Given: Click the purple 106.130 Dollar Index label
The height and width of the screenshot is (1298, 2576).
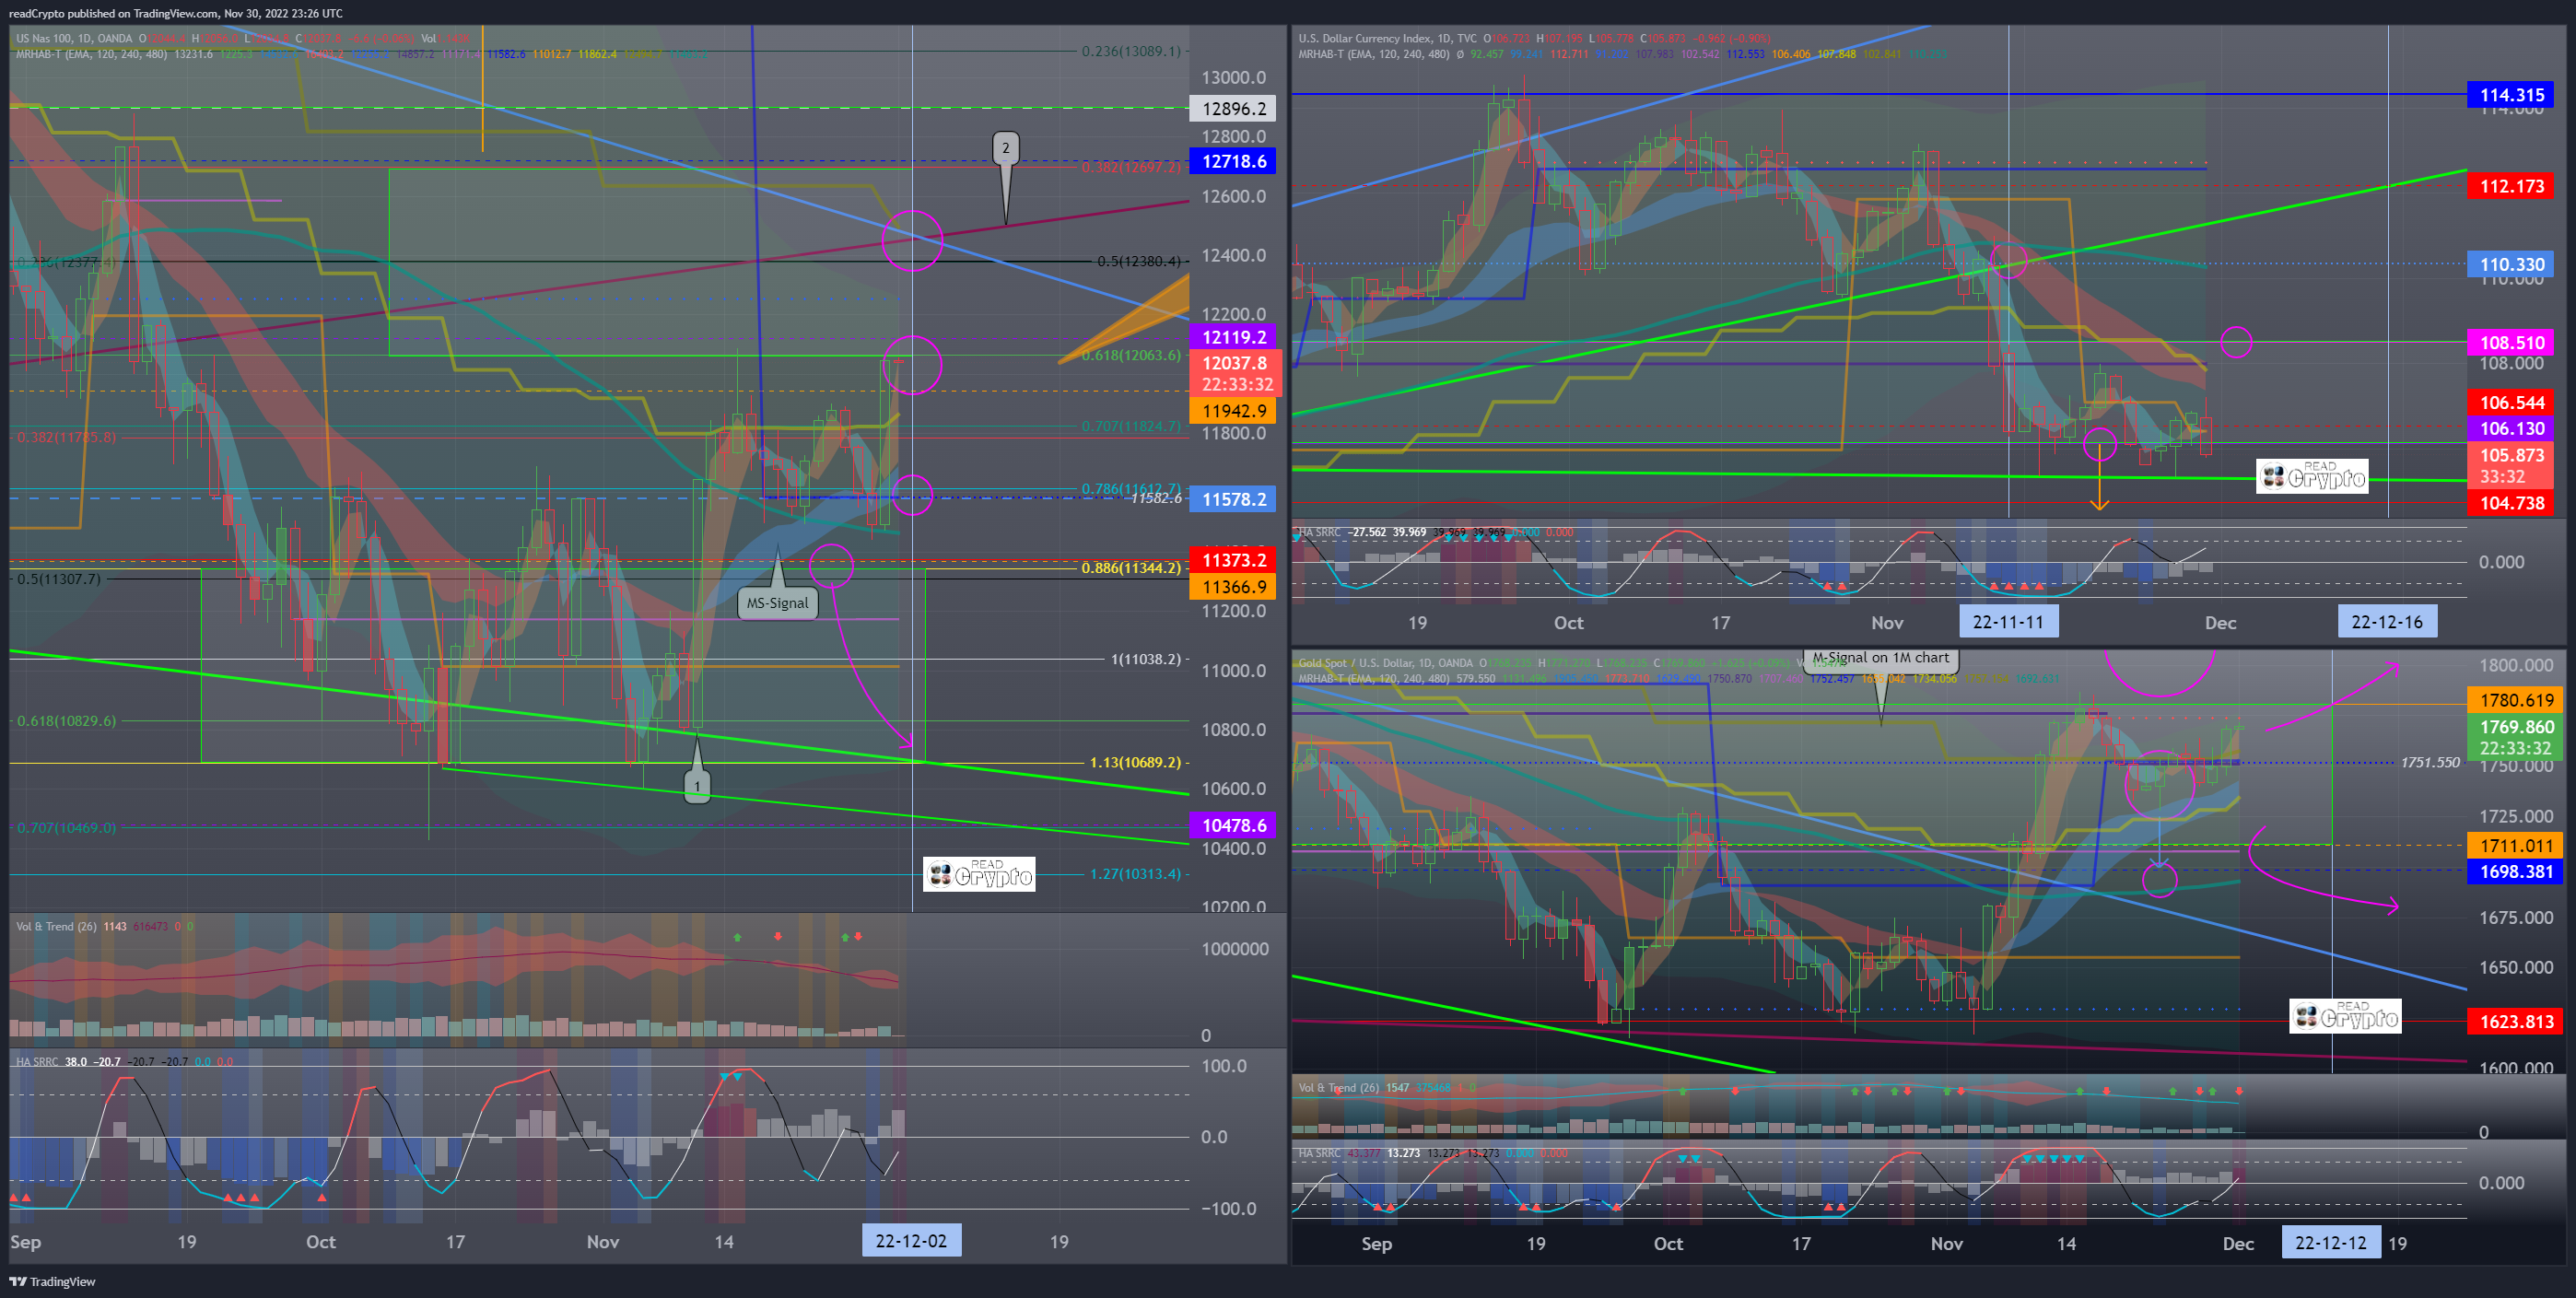Looking at the screenshot, I should 2511,428.
